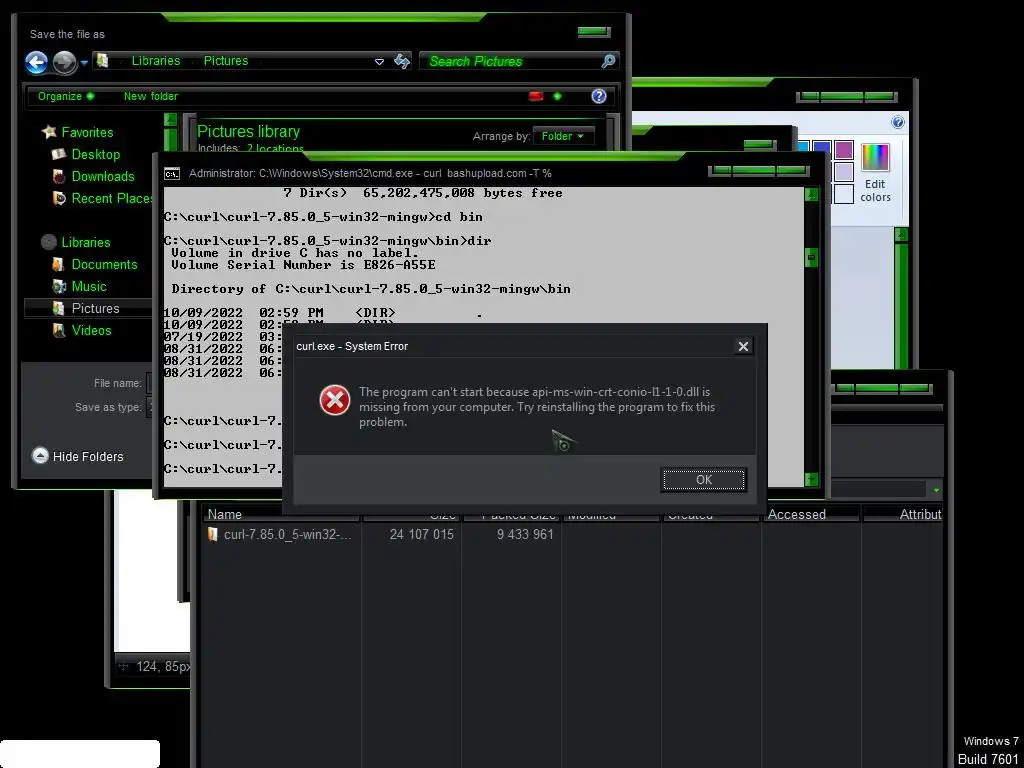Viewport: 1024px width, 768px height.
Task: Click cmd window scrollbar down arrow
Action: [x=811, y=479]
